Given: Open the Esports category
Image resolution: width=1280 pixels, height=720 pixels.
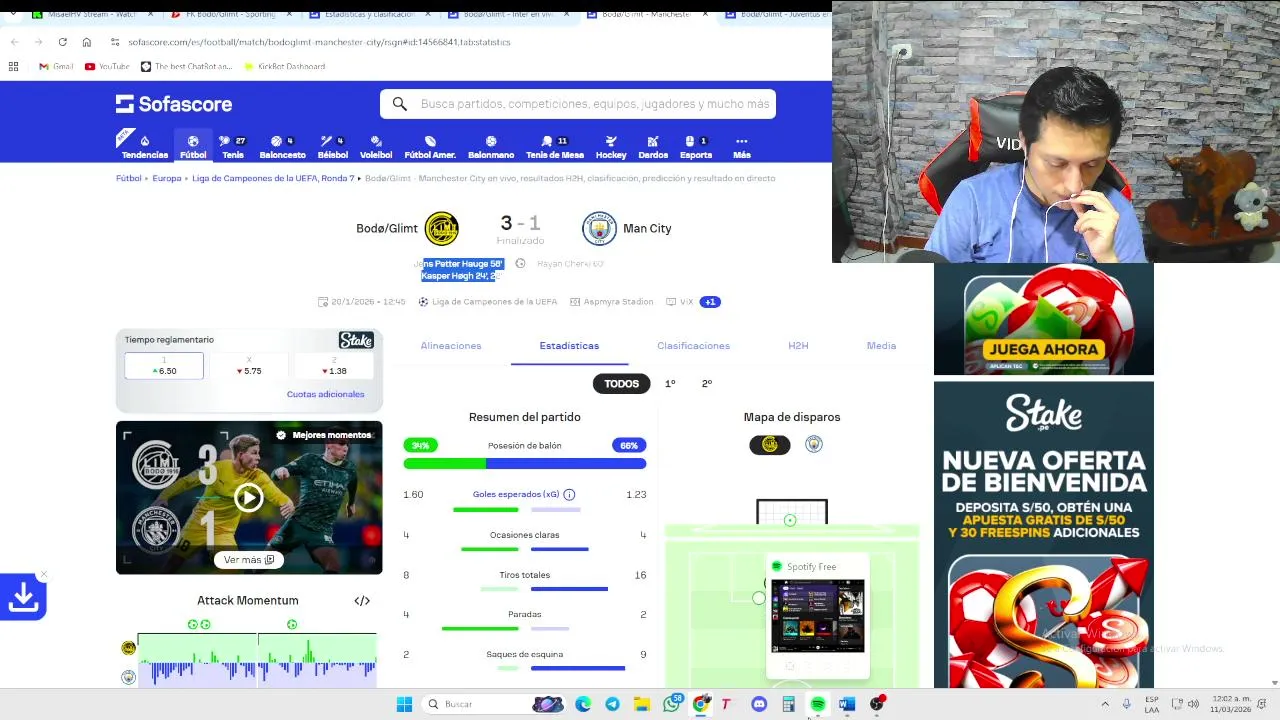Looking at the screenshot, I should click(x=696, y=147).
